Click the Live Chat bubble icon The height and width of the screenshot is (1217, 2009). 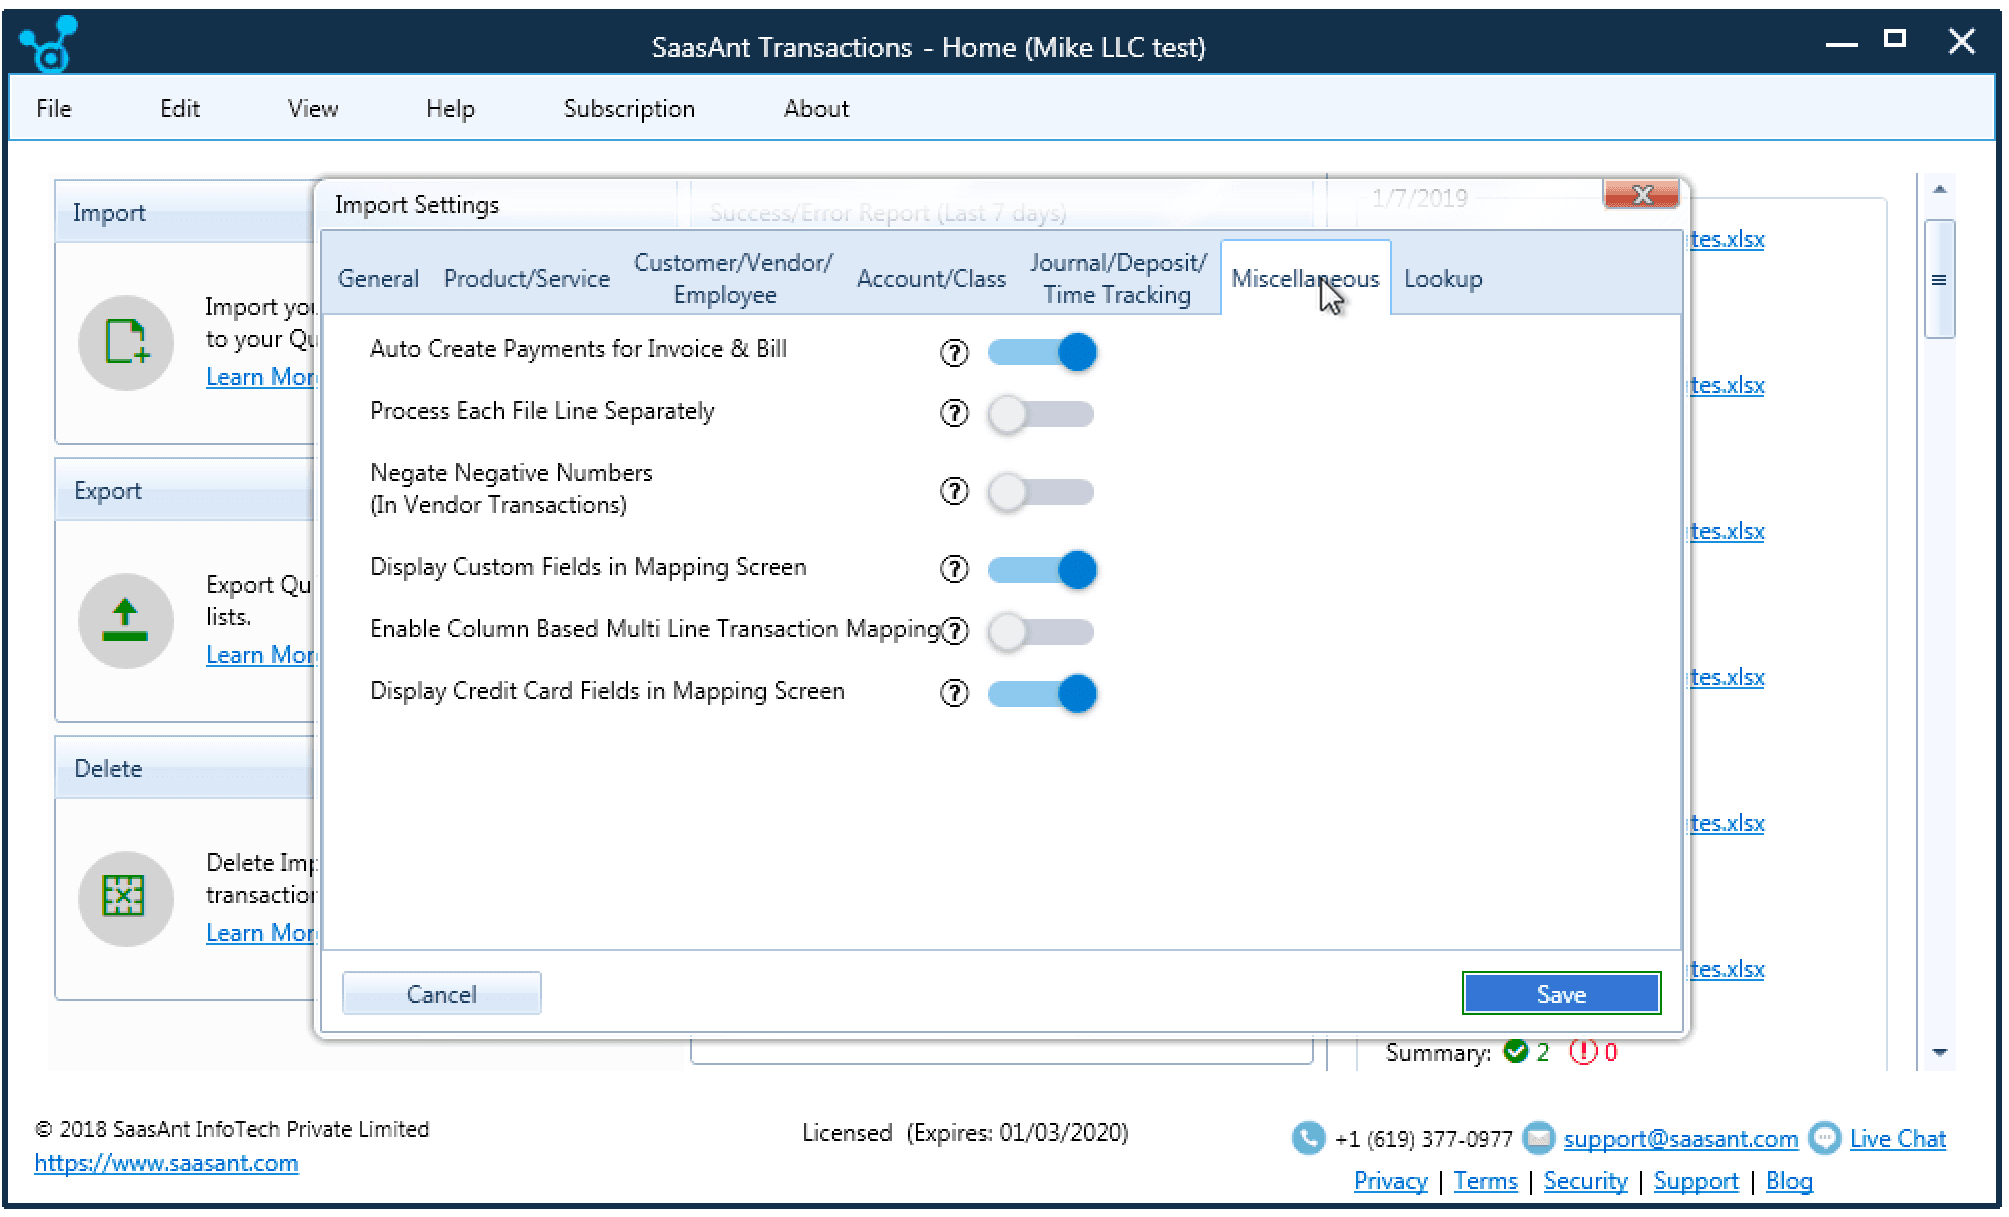click(1826, 1138)
